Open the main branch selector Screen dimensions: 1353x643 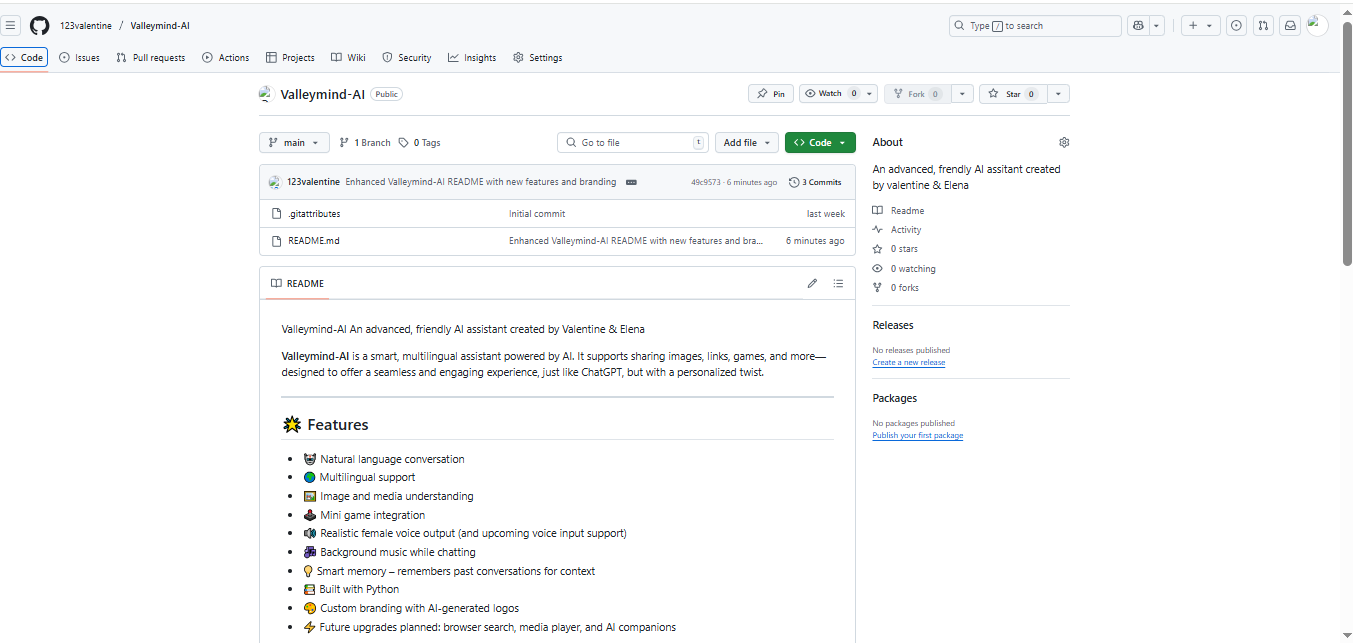(294, 143)
